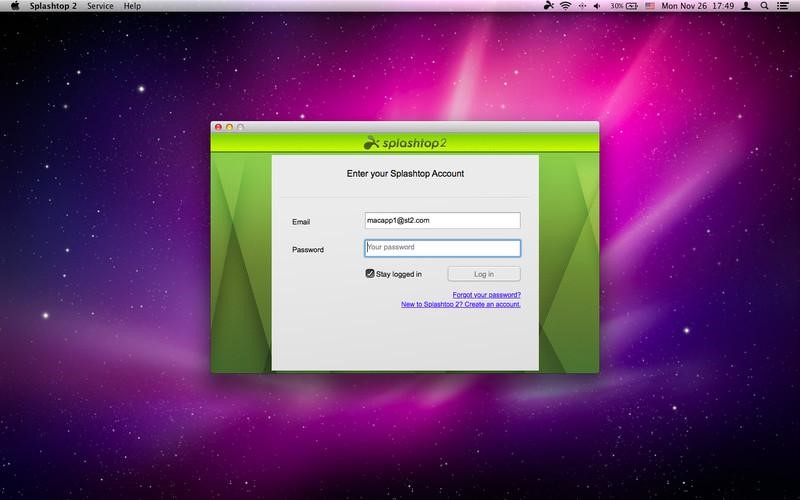Click the sync arrows icon in menu bar
This screenshot has height=500, width=800.
tap(582, 6)
